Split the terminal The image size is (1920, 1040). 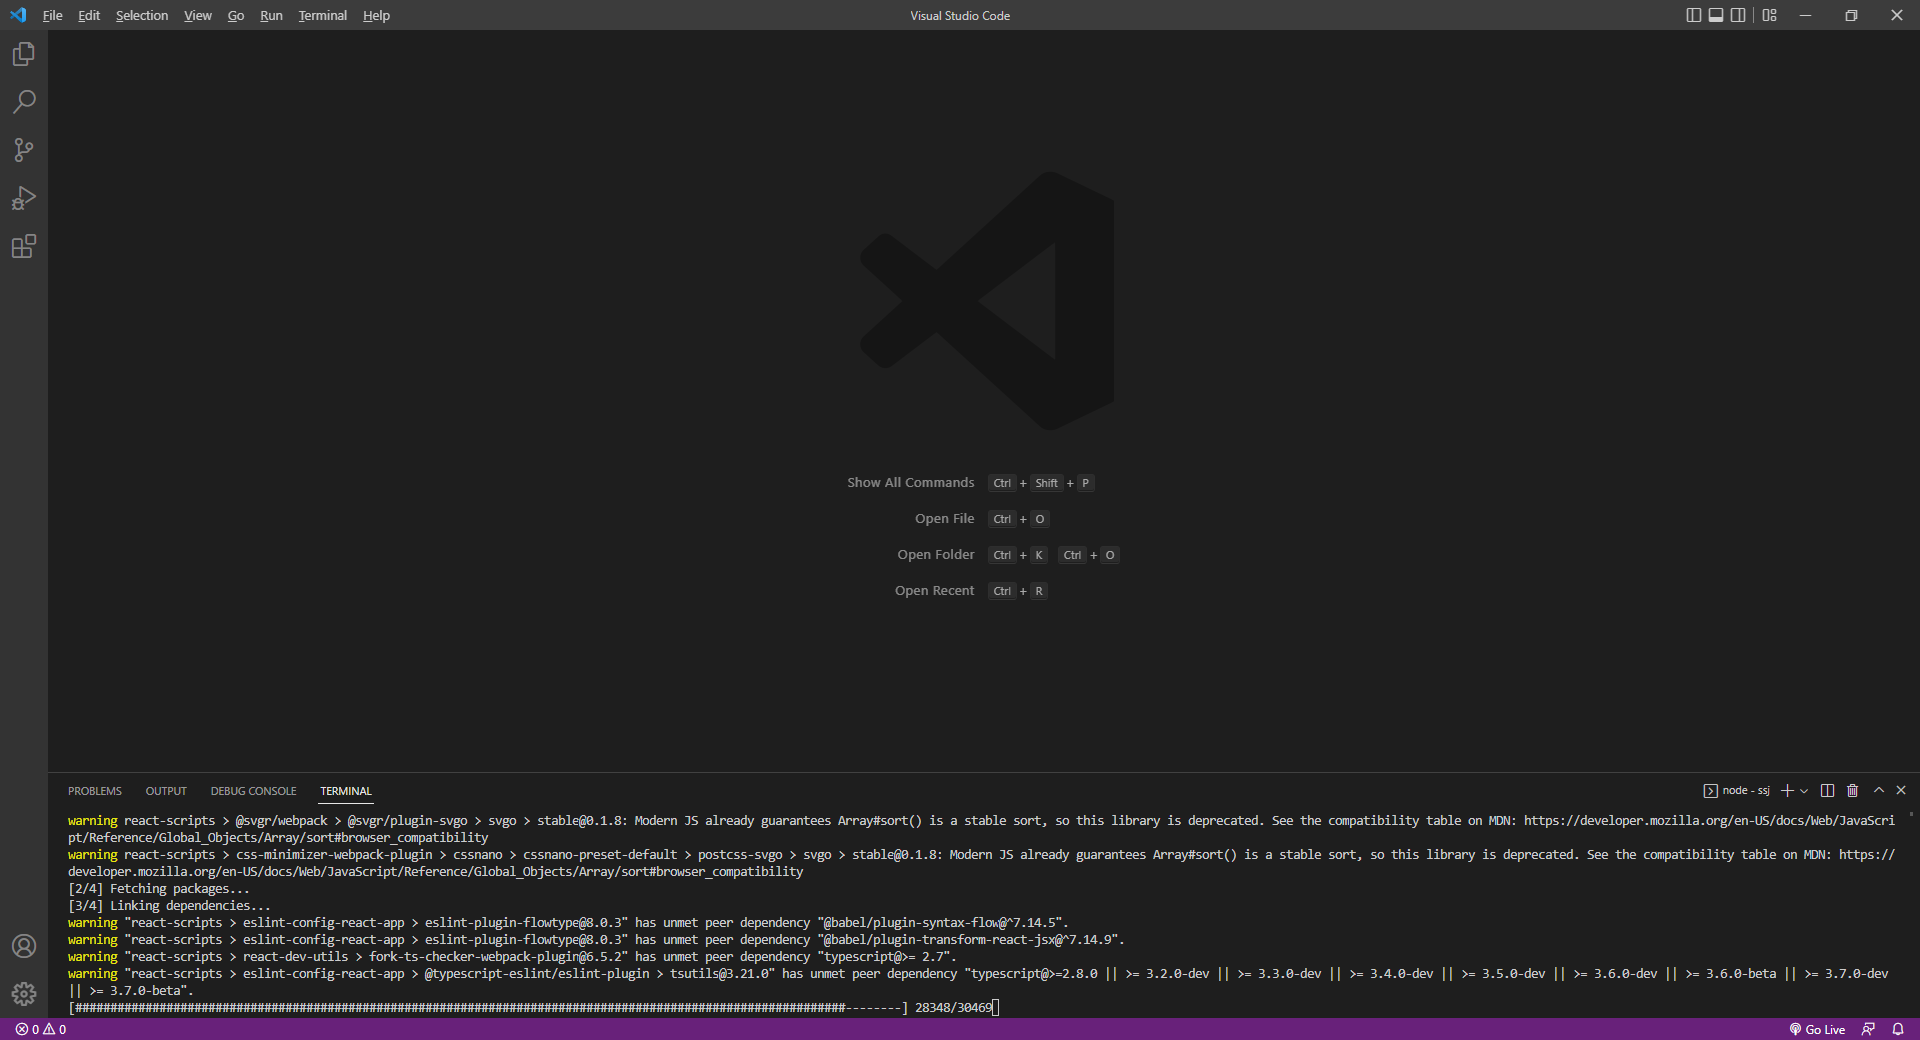(1827, 790)
